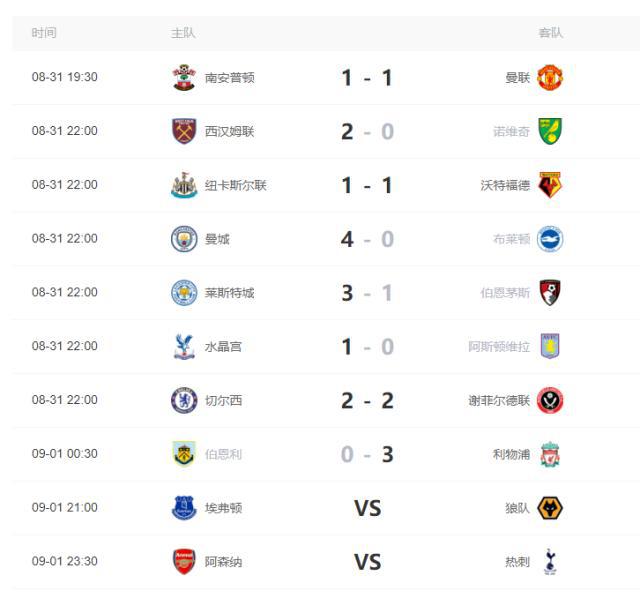Open the 利物浦 team name link
This screenshot has width=640, height=598.
[511, 454]
